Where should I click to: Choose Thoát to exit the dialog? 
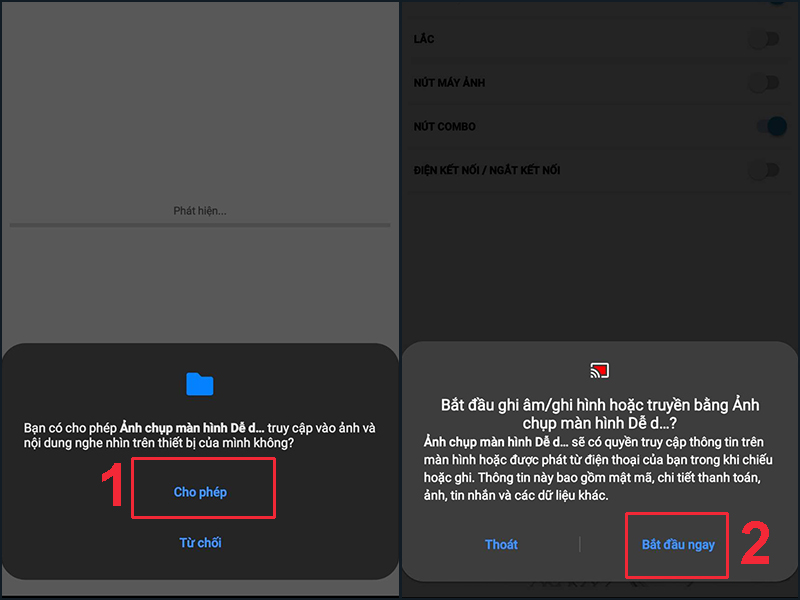click(501, 544)
